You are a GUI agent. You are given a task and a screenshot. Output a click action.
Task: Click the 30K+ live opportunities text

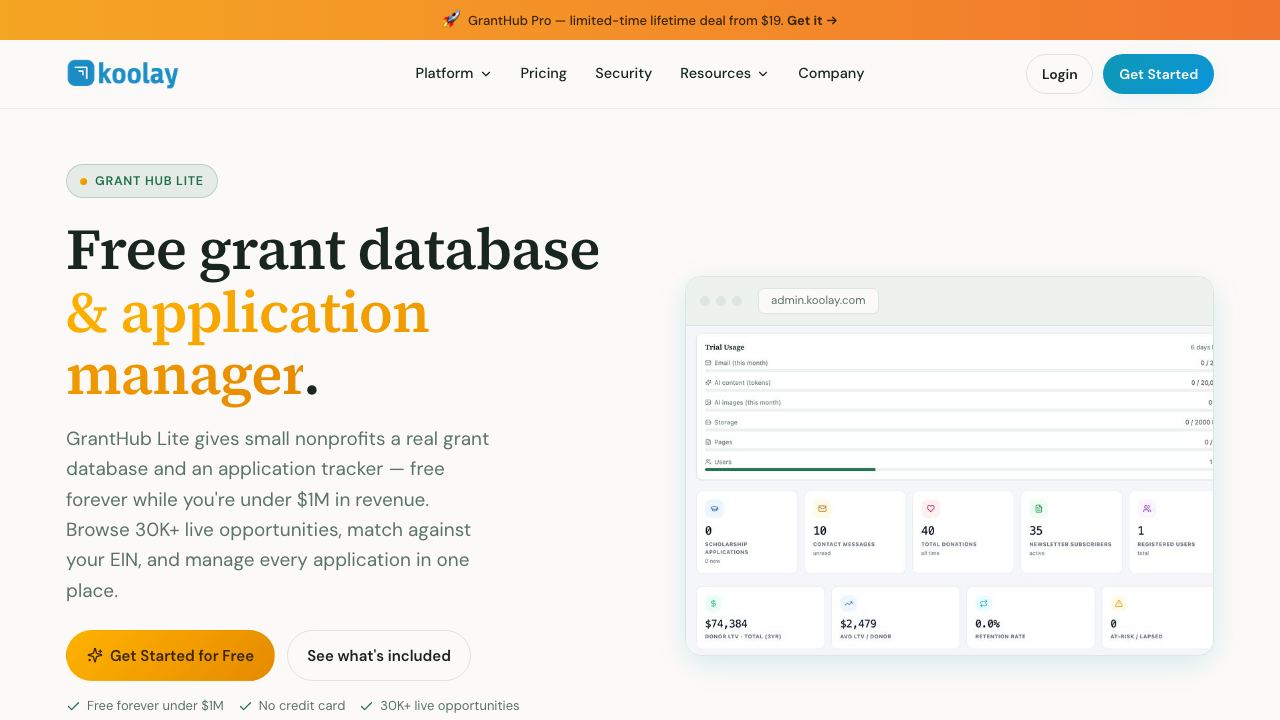[450, 706]
